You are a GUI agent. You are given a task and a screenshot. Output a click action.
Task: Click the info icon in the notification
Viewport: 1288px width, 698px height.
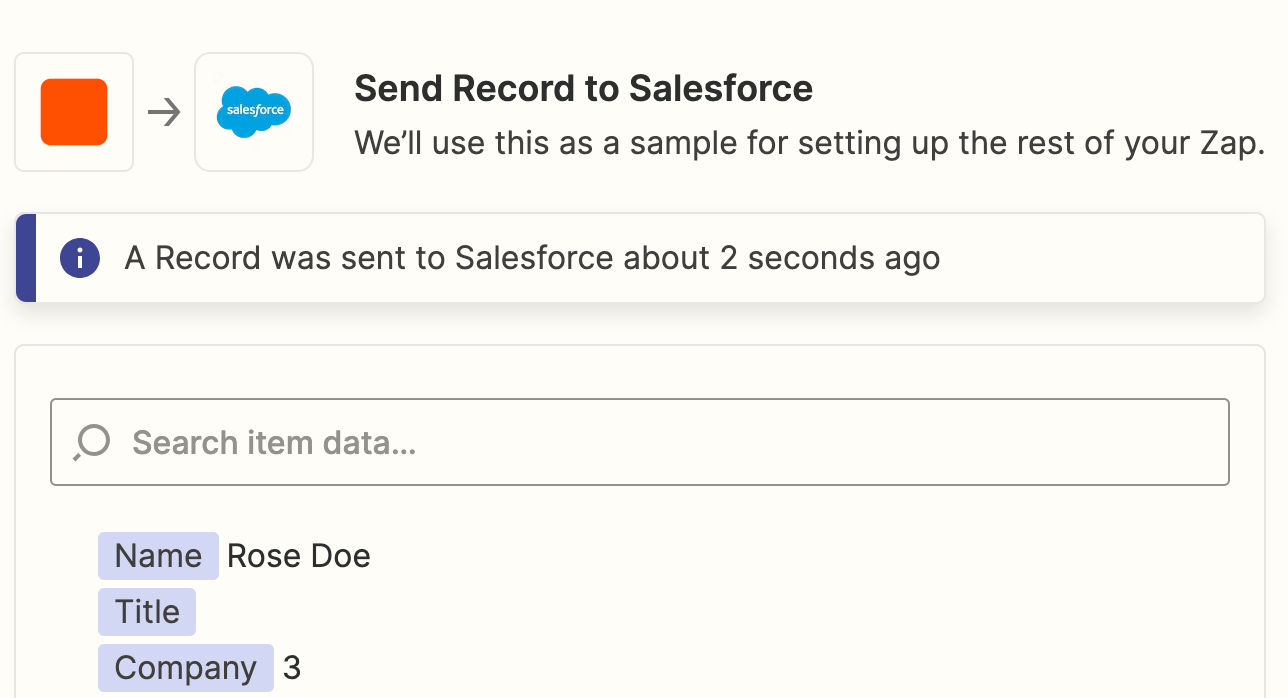[80, 258]
